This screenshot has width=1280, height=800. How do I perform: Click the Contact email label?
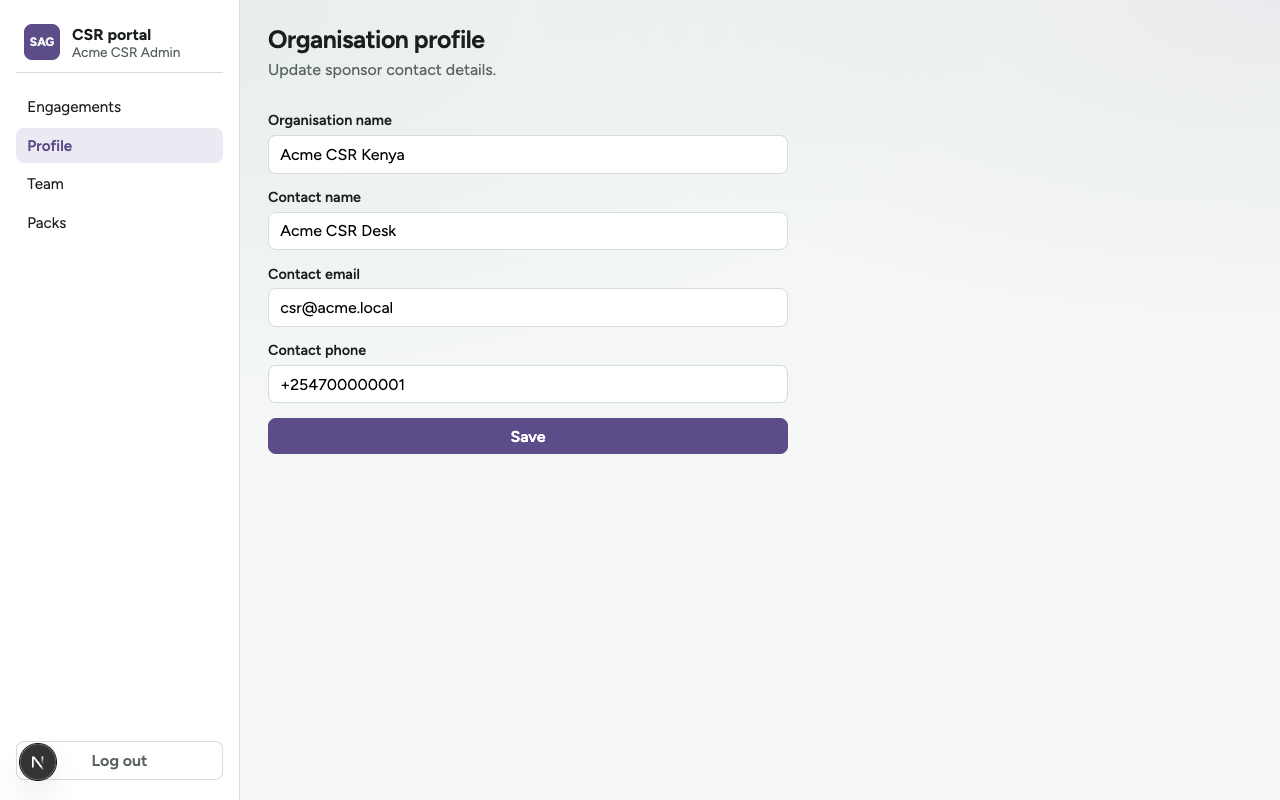pyautogui.click(x=314, y=274)
